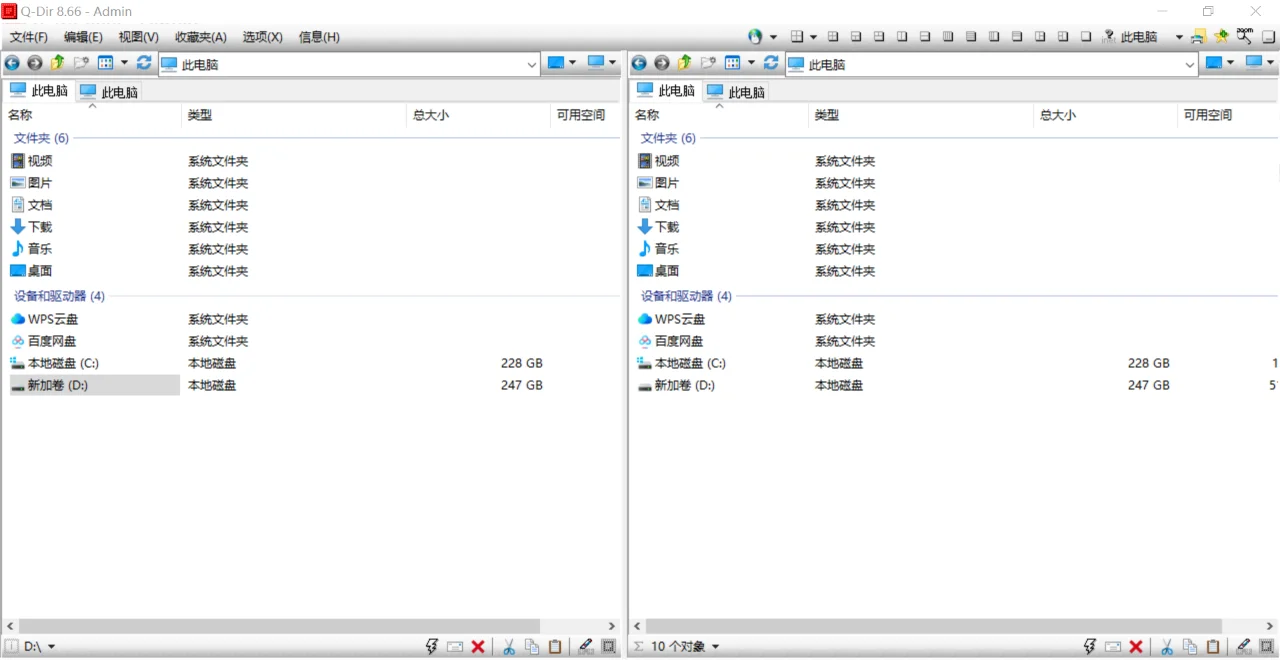Viewport: 1280px width, 660px height.
Task: Click the printer icon in top toolbar
Action: tap(1198, 37)
